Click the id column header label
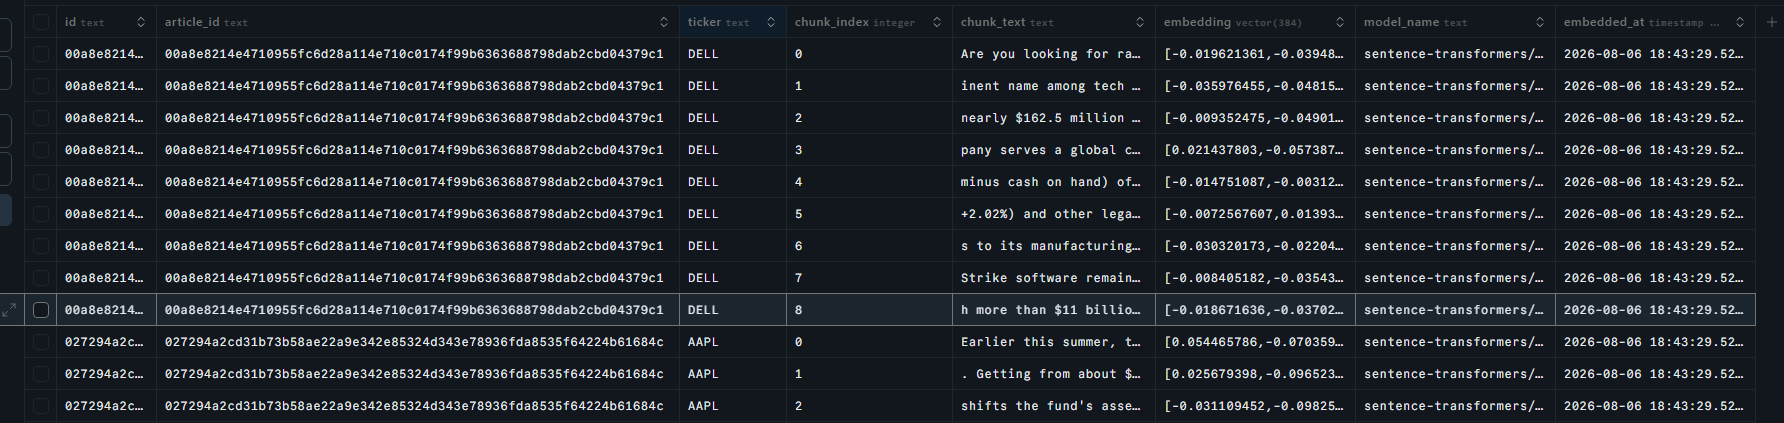 pyautogui.click(x=84, y=22)
